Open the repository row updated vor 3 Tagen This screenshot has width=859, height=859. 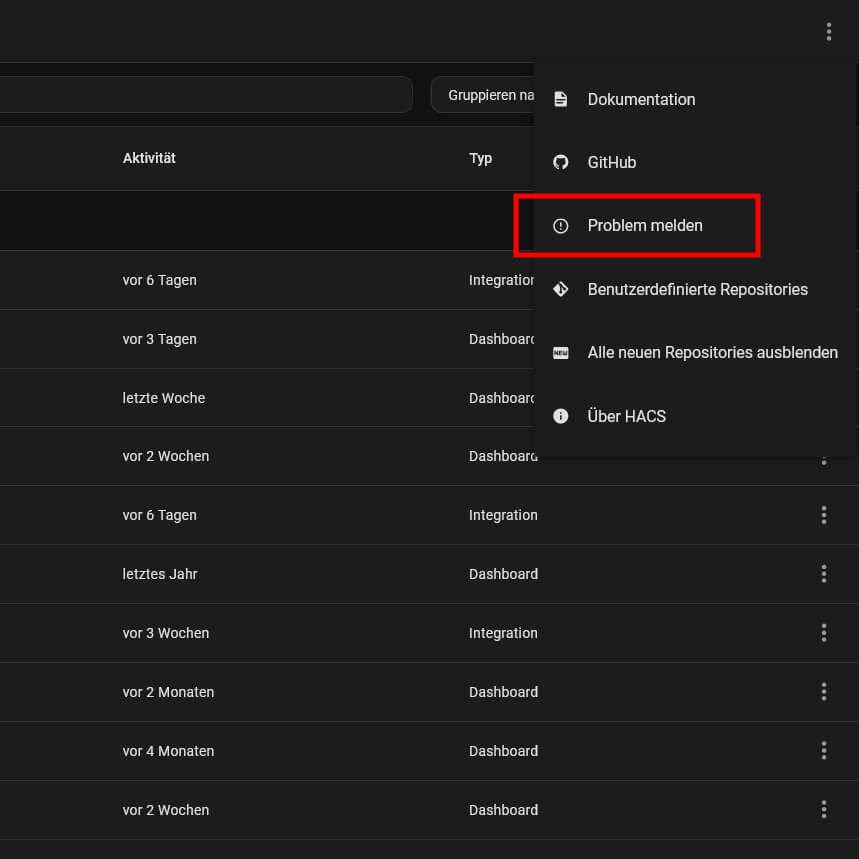click(x=160, y=339)
